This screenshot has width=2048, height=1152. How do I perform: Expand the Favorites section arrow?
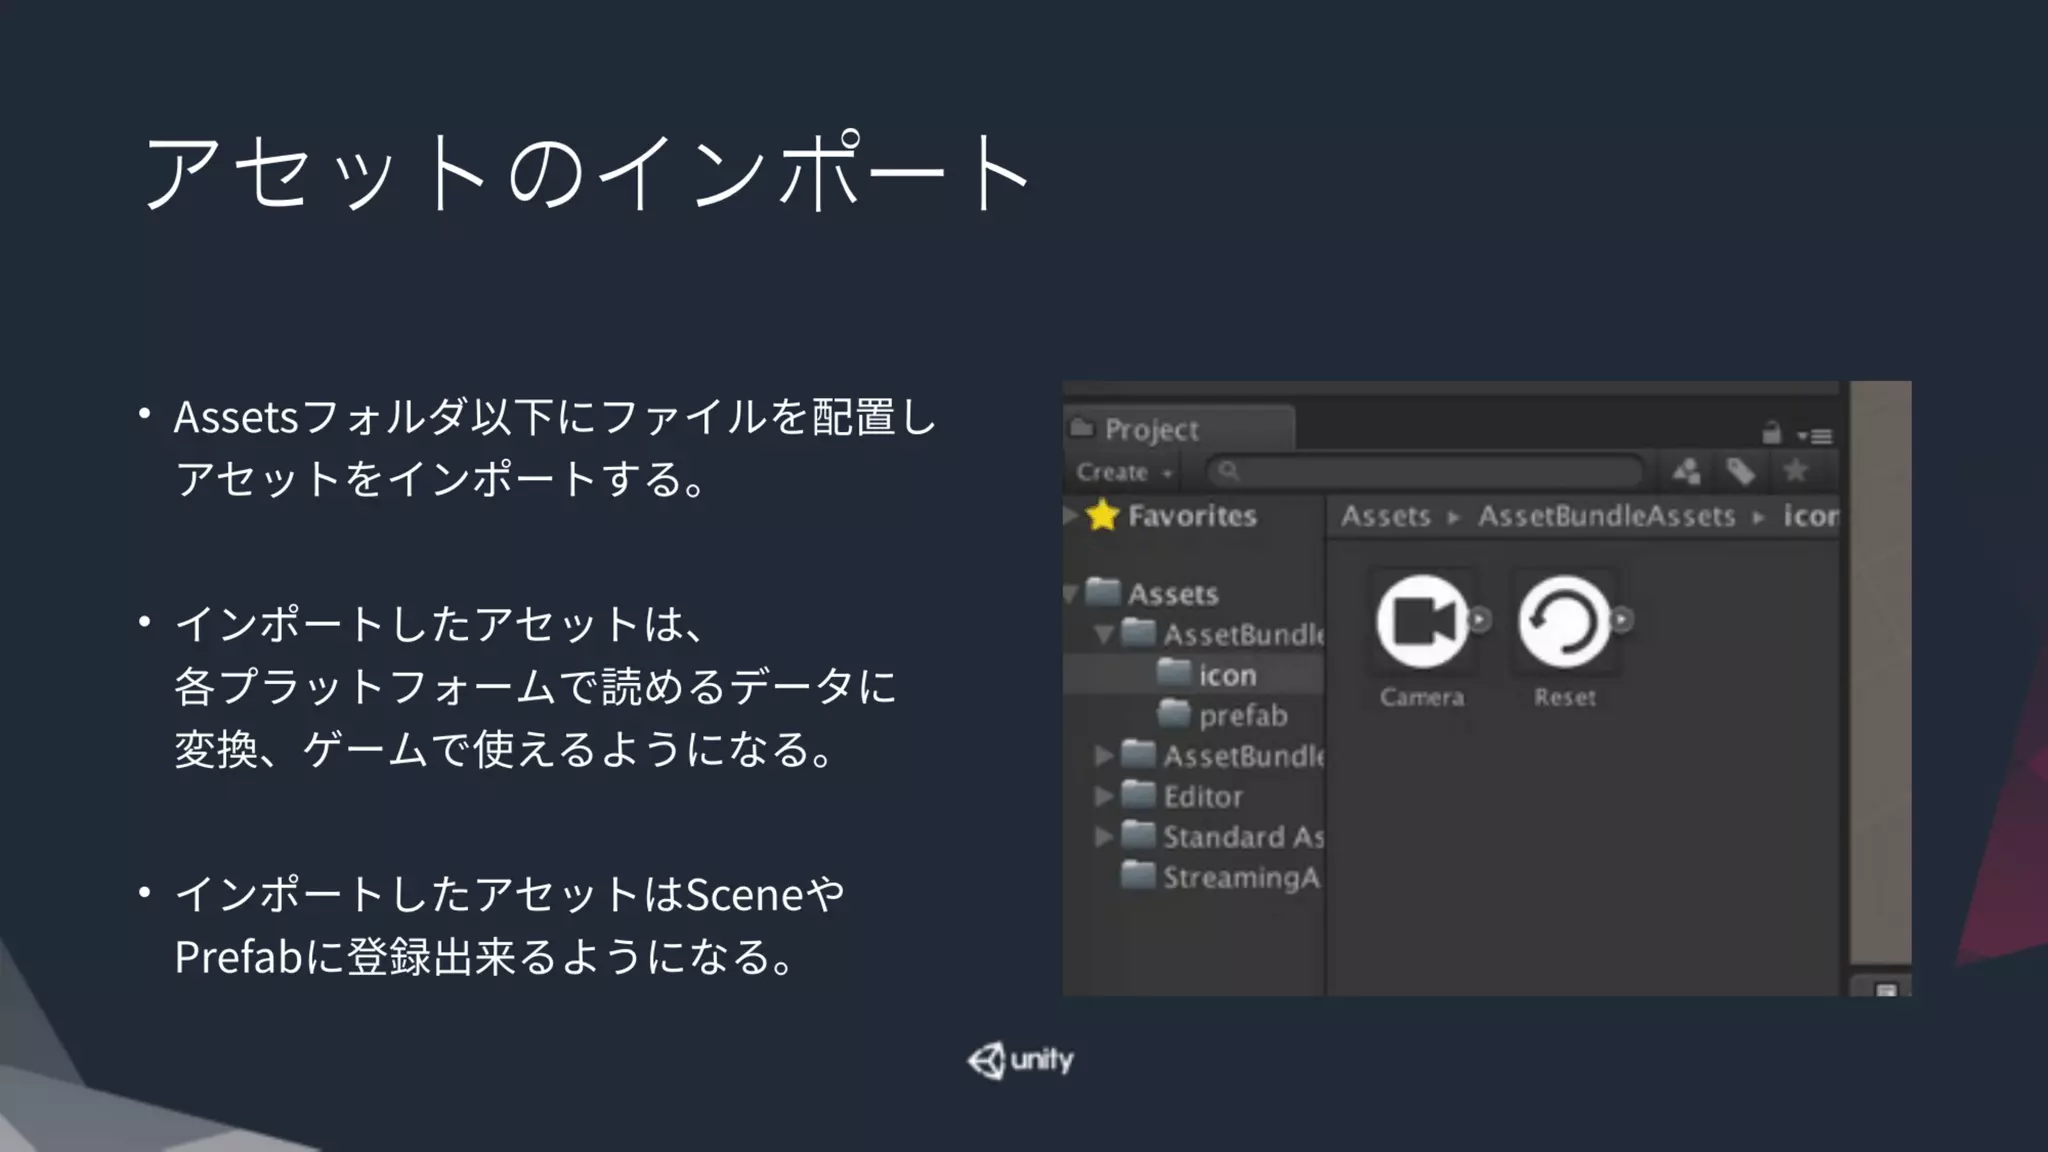(1070, 515)
